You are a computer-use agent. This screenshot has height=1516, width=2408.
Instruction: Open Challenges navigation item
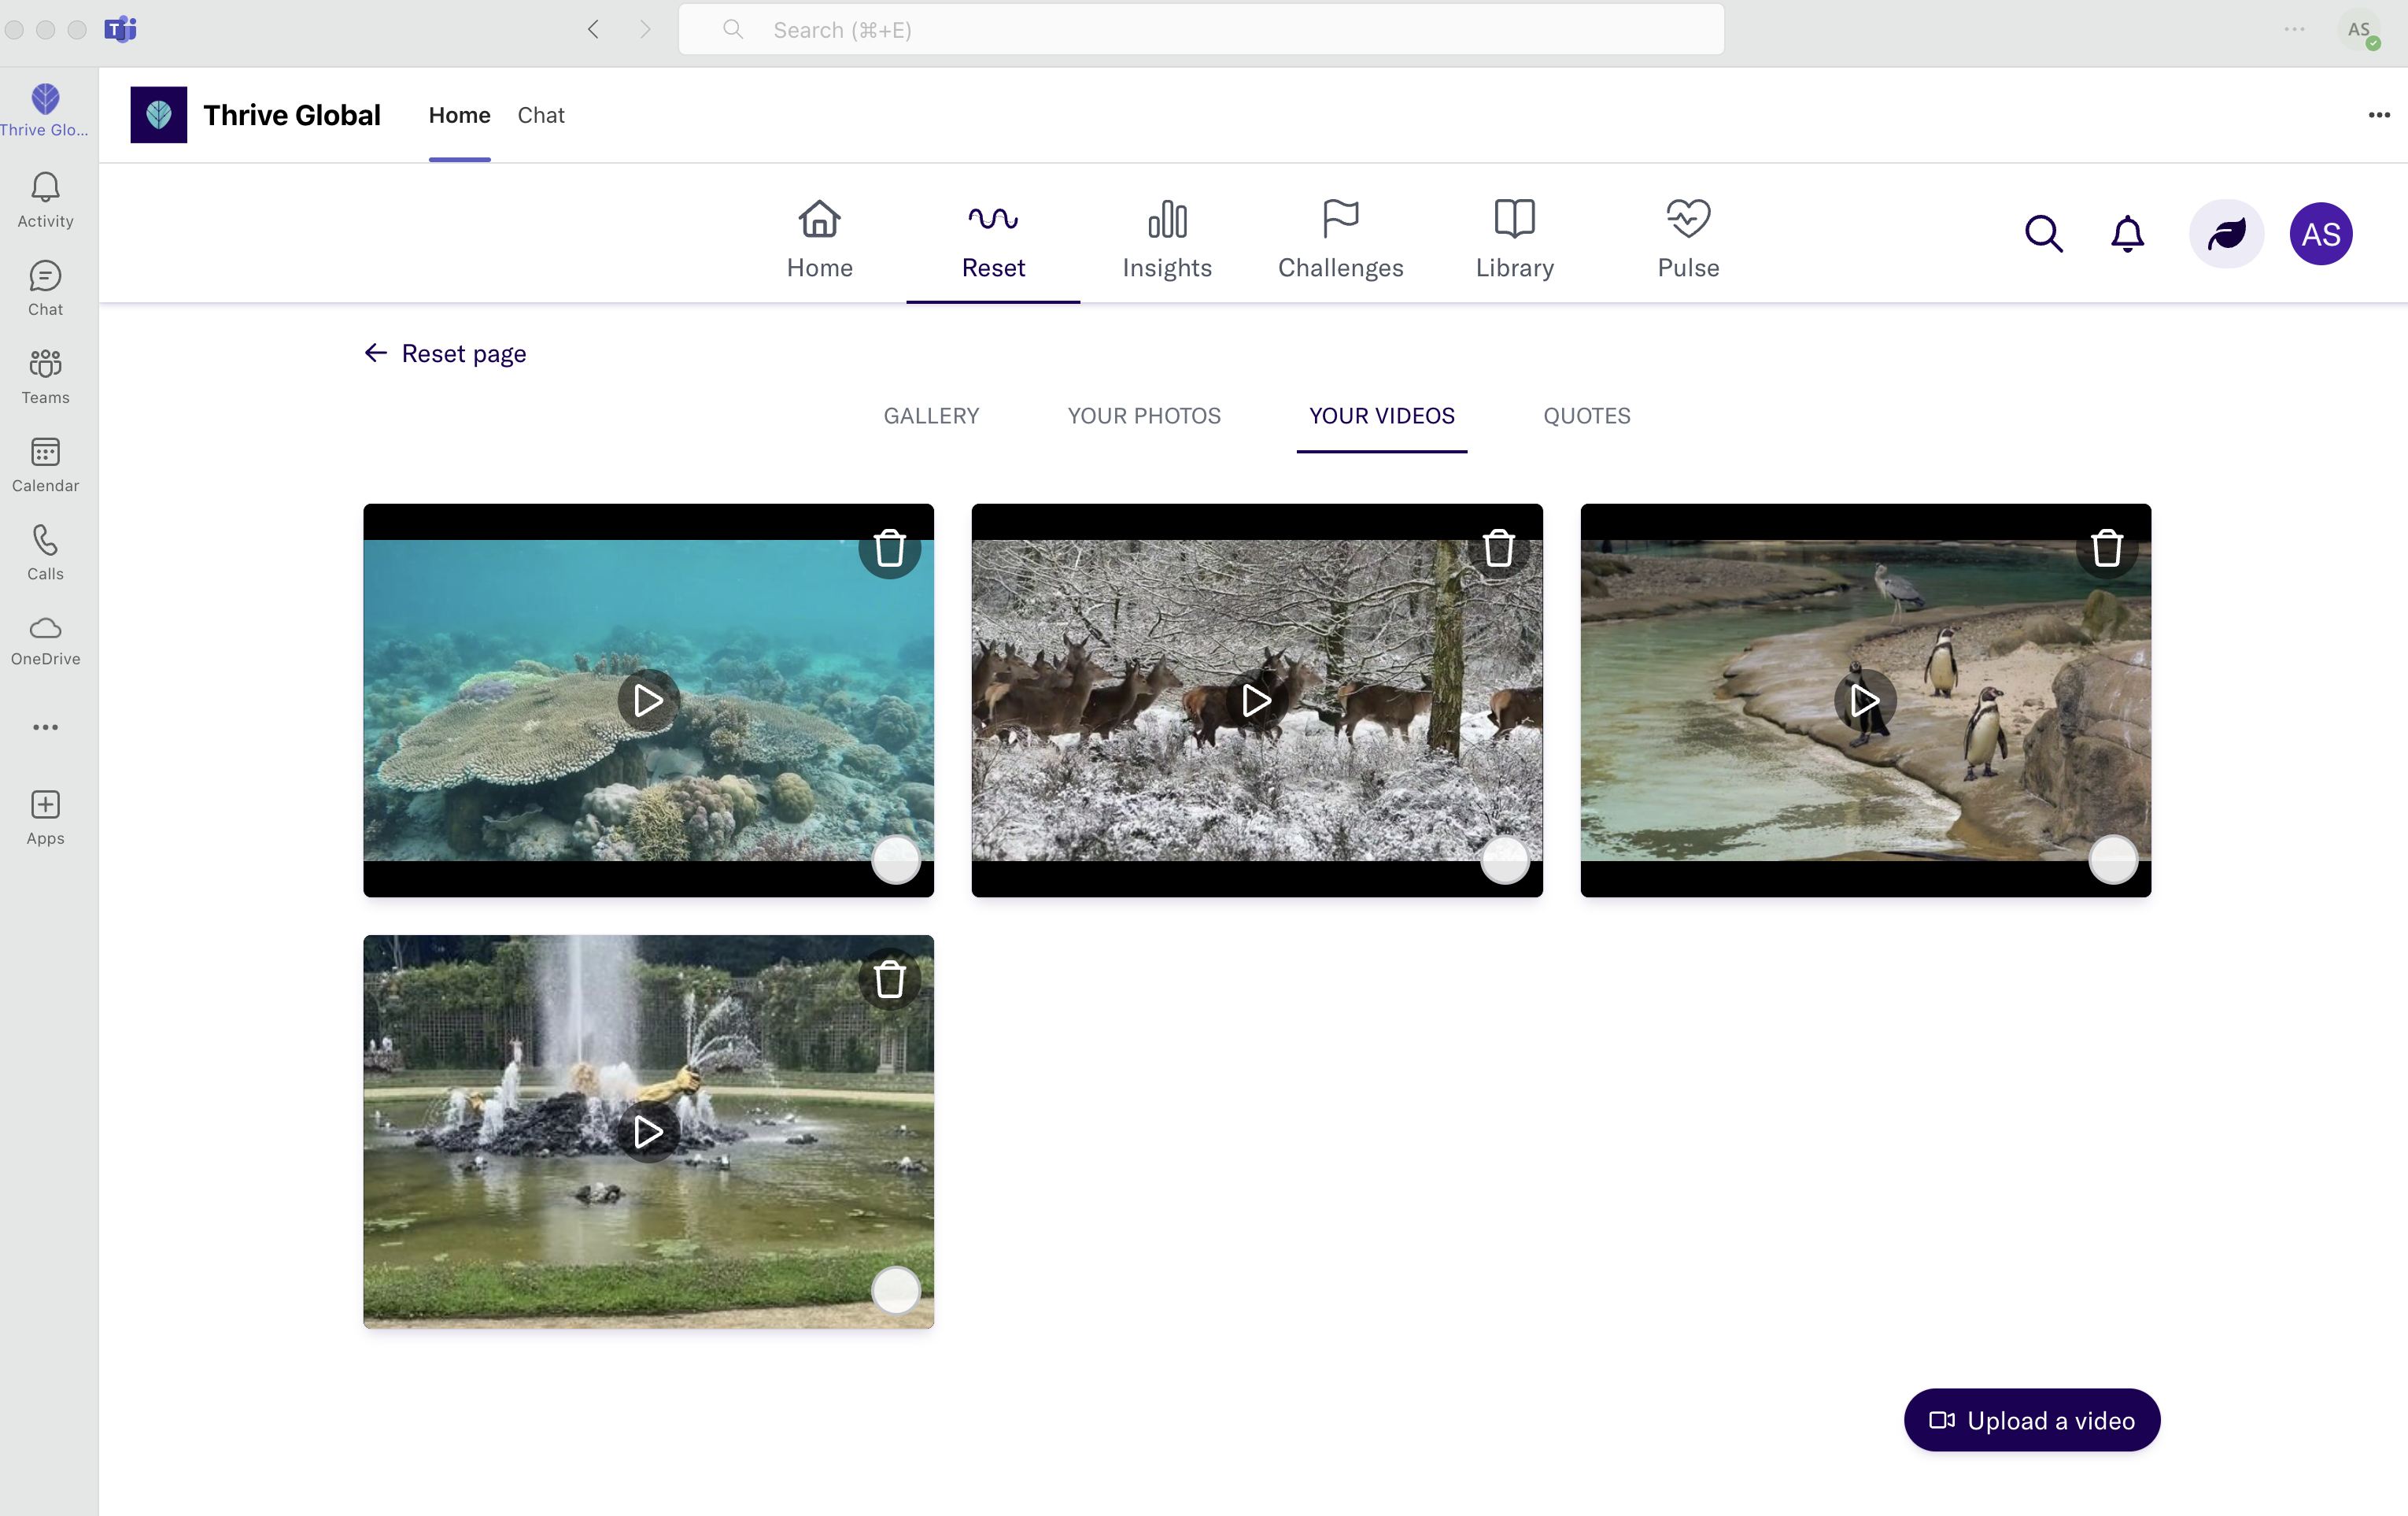(1340, 239)
